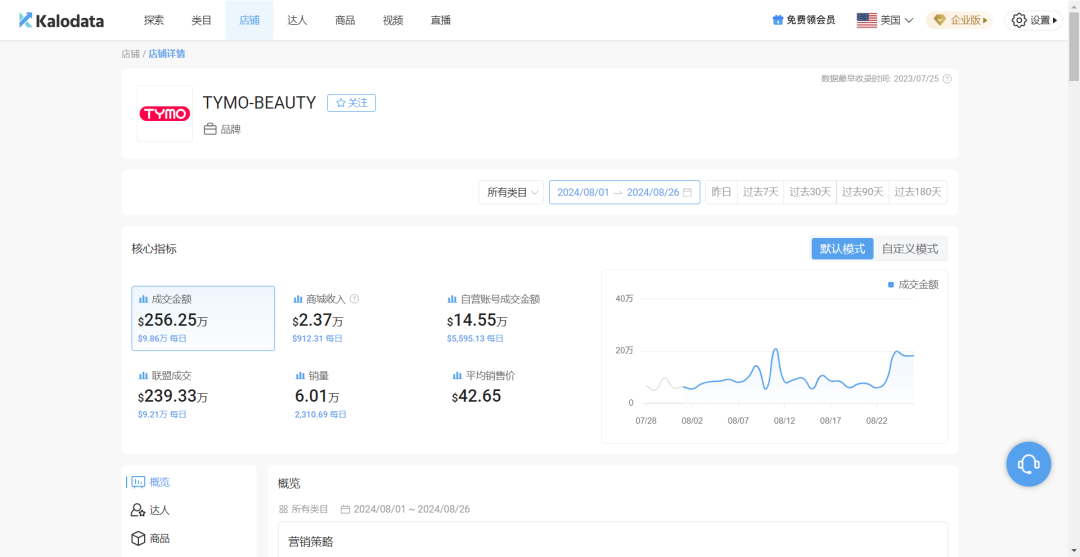This screenshot has height=557, width=1080.
Task: Switch to the 店铺 tab
Action: (x=249, y=20)
